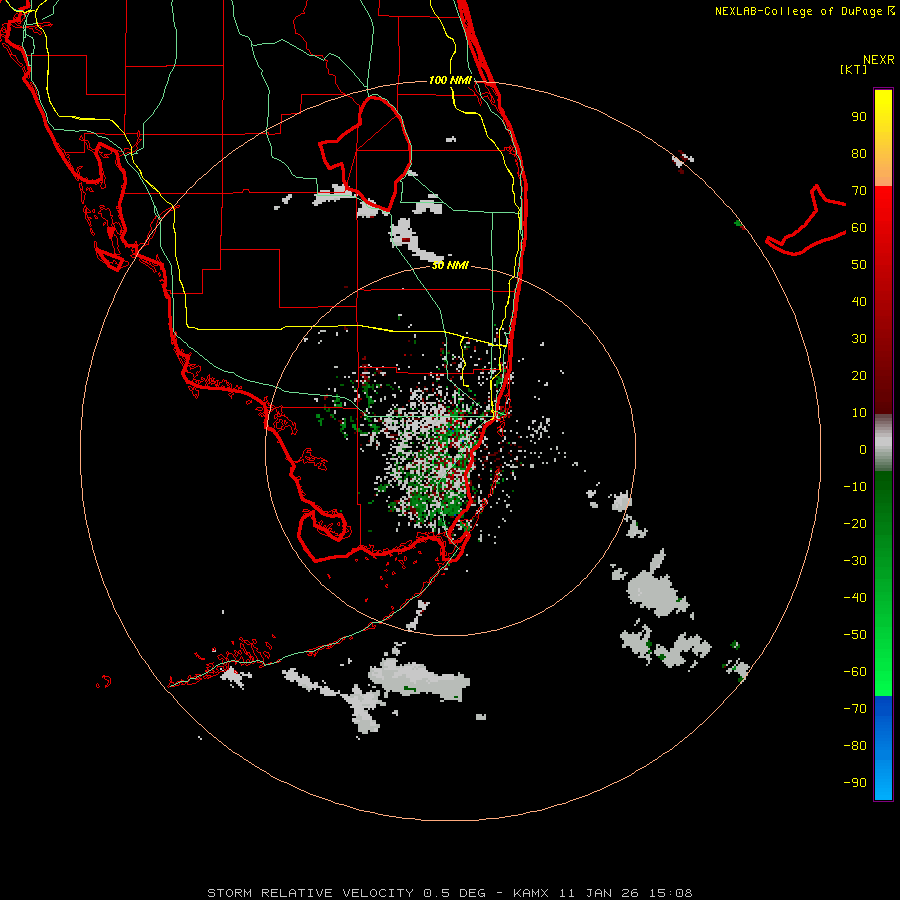This screenshot has height=900, width=900.
Task: Select the 50 scale label
Action: 859,265
